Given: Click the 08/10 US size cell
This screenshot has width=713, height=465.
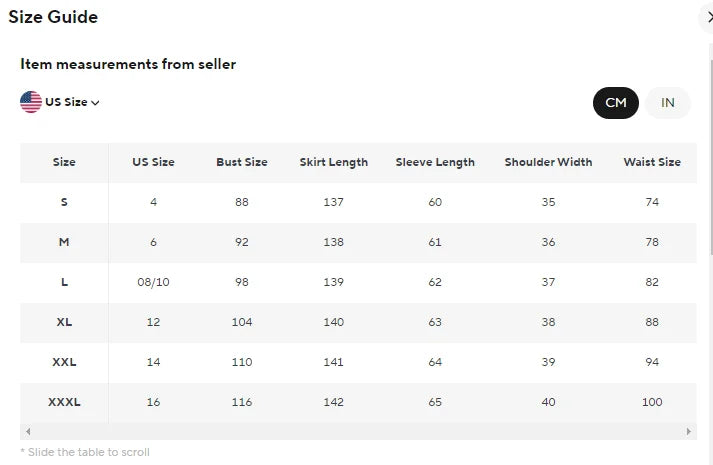Looking at the screenshot, I should tap(153, 282).
